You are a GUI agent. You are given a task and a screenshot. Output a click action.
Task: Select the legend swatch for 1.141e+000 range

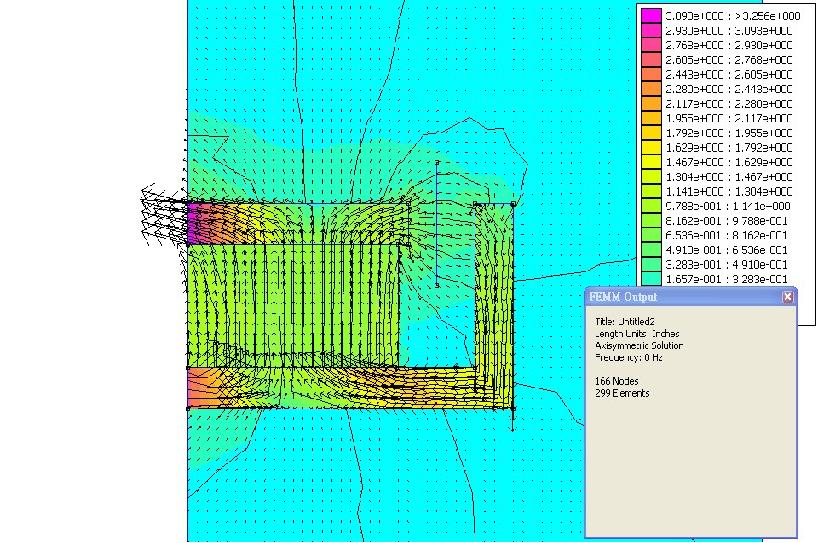coord(651,191)
